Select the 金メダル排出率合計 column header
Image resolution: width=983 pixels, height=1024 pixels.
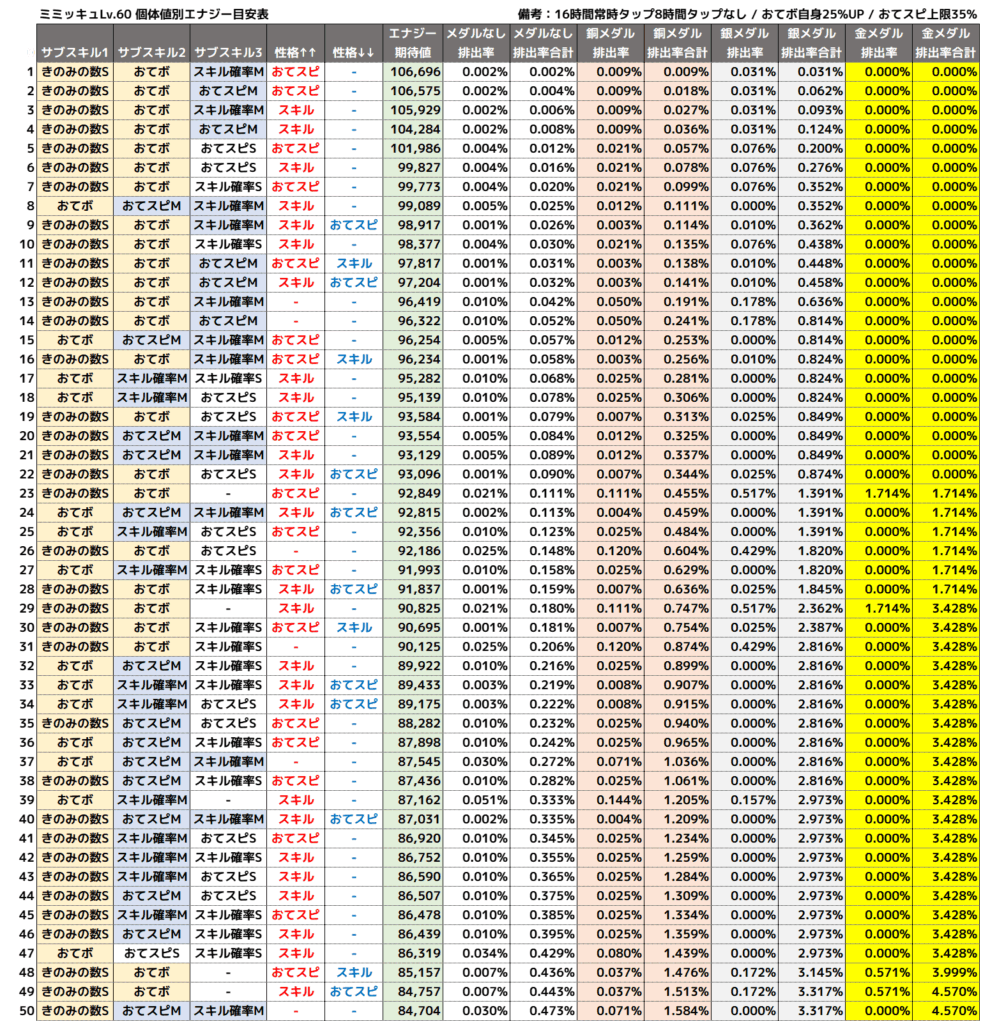coord(946,43)
